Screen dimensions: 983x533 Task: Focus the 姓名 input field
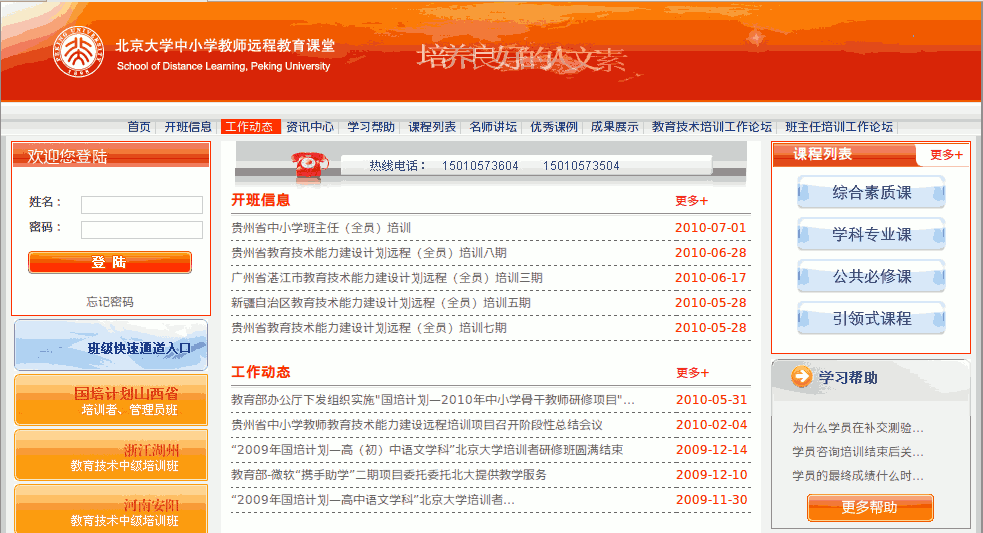(141, 205)
